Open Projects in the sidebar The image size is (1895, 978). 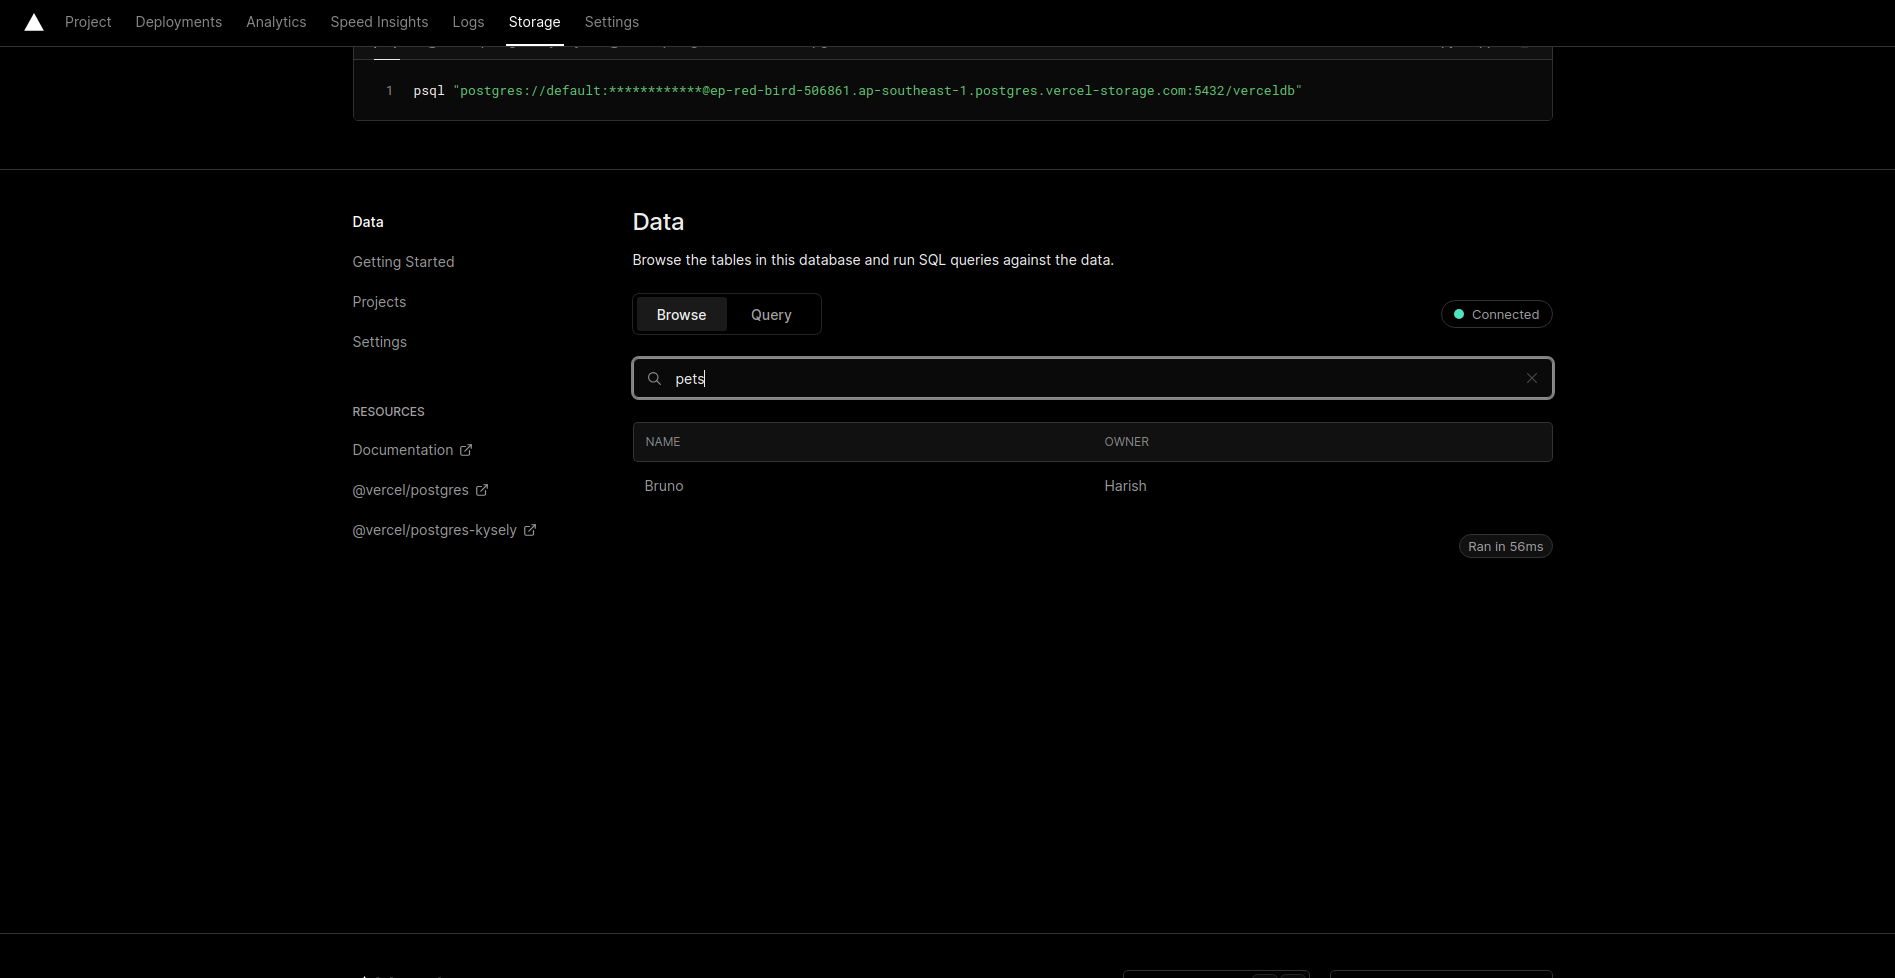(x=379, y=302)
